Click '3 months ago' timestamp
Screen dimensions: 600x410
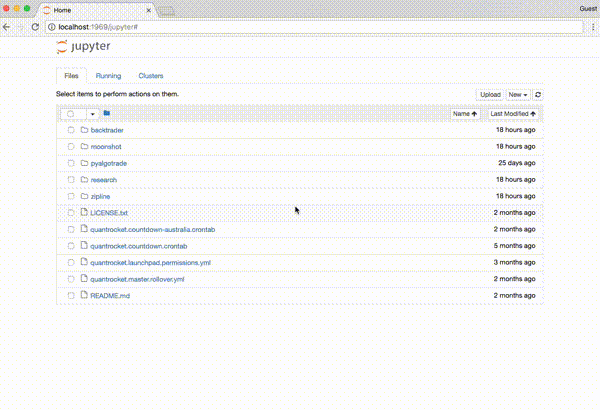click(514, 262)
